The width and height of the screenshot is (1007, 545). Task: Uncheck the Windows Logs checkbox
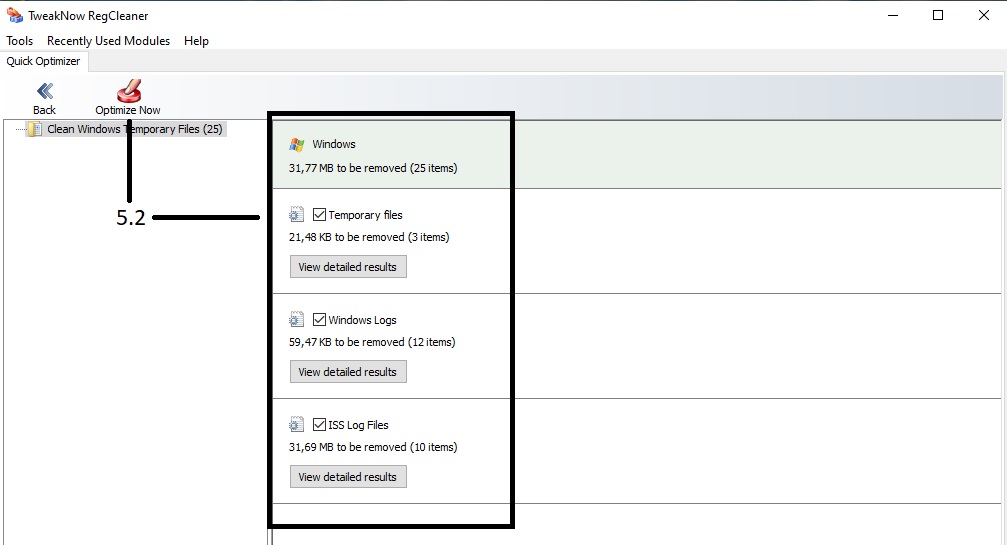(319, 319)
